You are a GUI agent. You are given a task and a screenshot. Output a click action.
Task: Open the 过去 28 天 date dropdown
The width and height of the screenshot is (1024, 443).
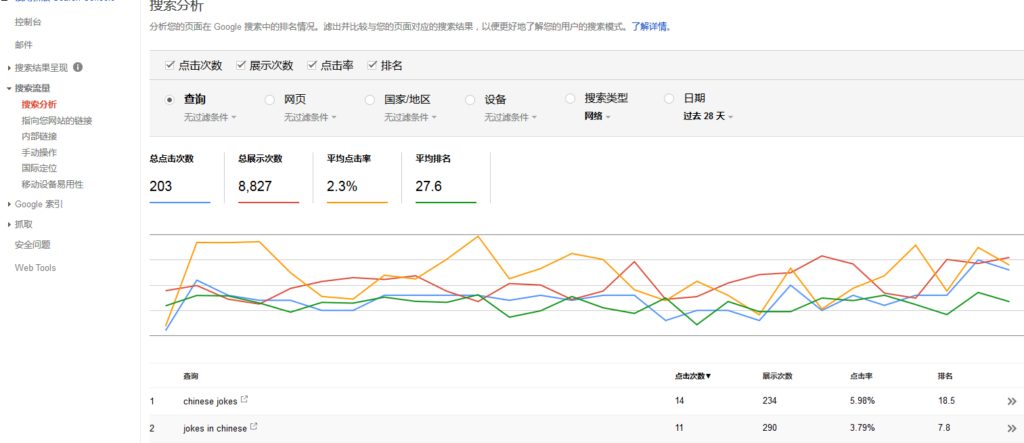point(709,116)
